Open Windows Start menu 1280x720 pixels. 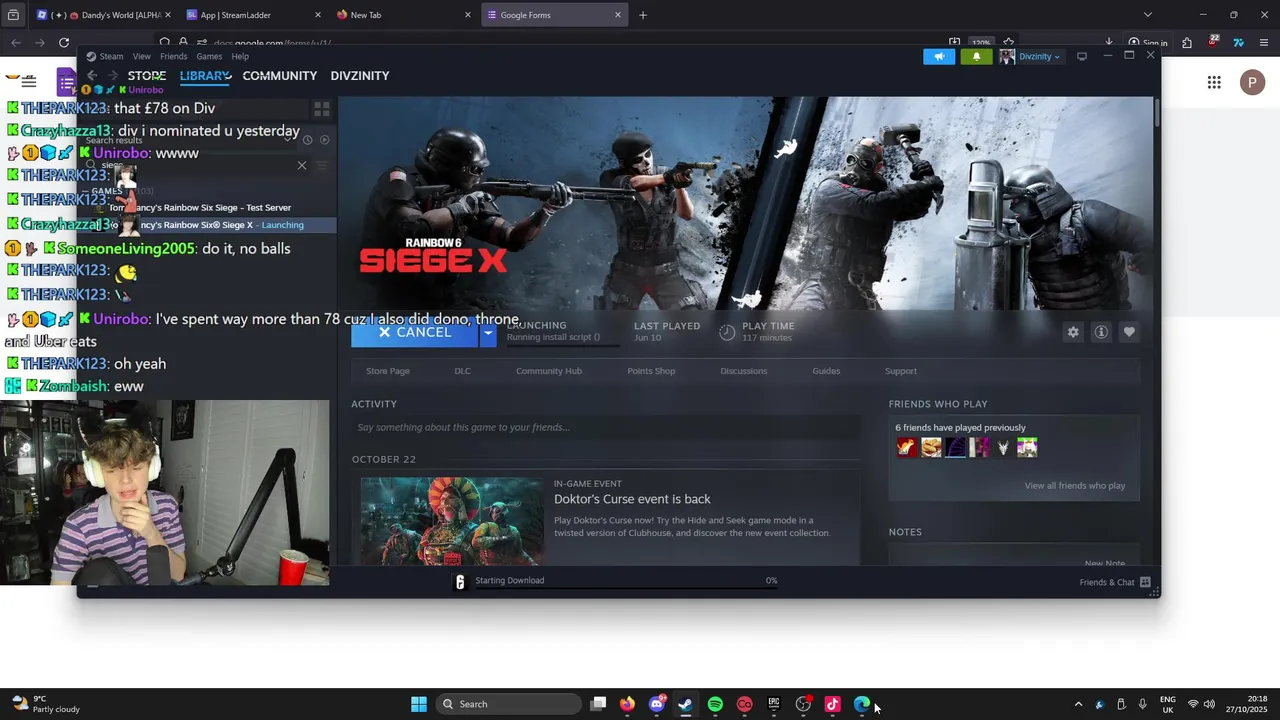(x=419, y=704)
